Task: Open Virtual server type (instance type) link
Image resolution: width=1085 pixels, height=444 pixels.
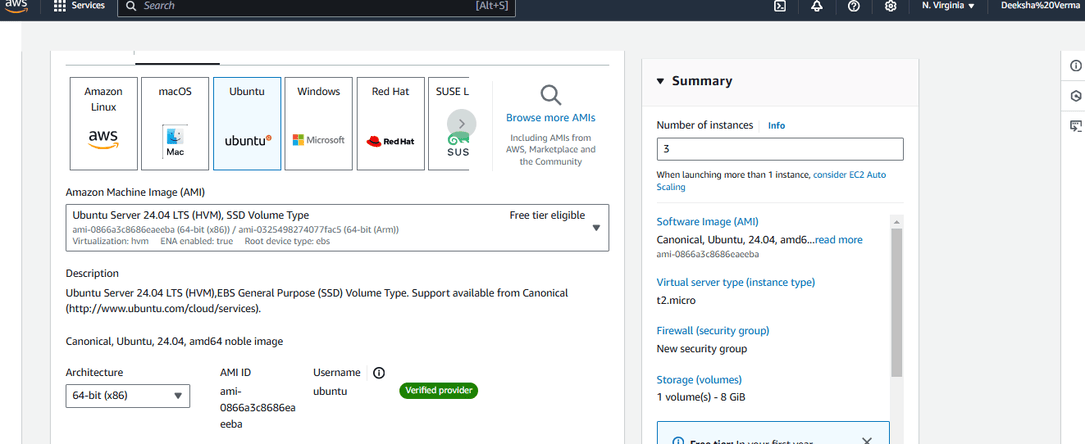Action: point(736,282)
